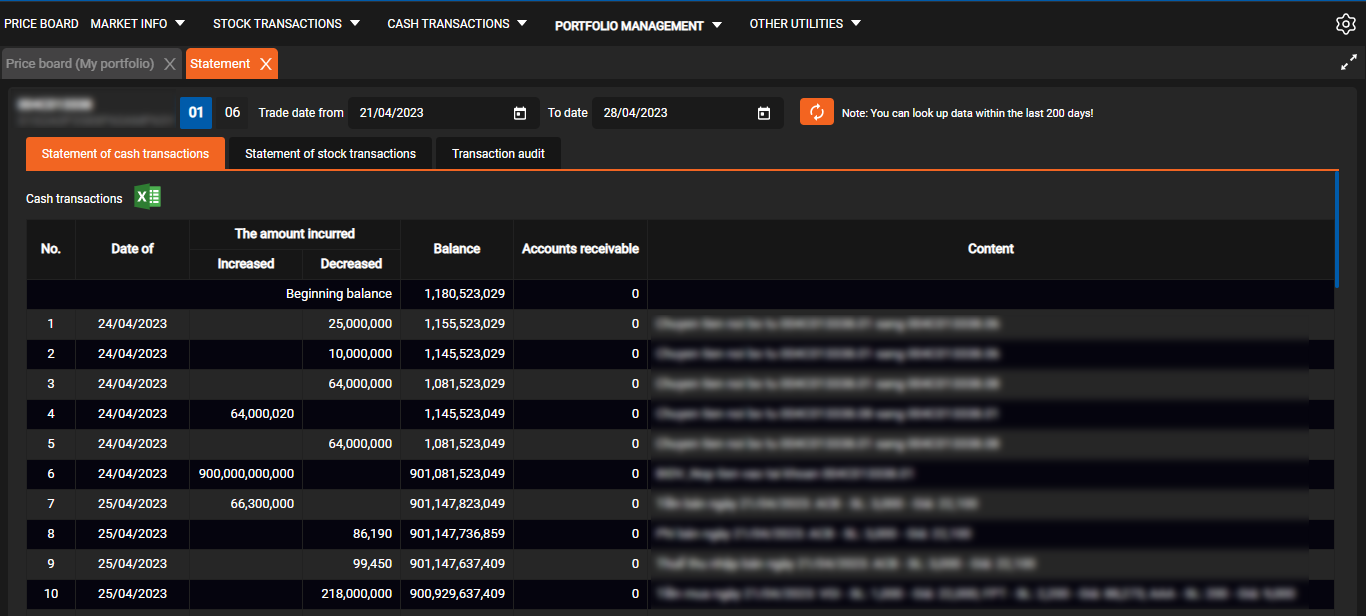The image size is (1366, 616).
Task: Click the vertical scrollbar beside the table
Action: [x=1336, y=230]
